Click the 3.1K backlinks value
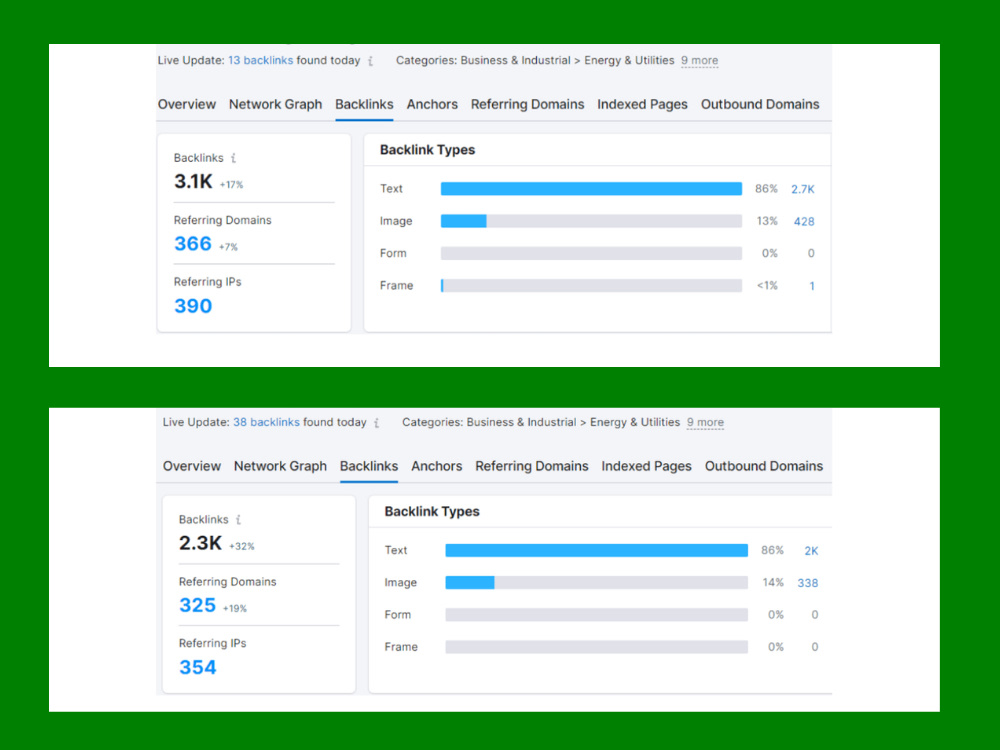Viewport: 1000px width, 750px height. coord(193,182)
